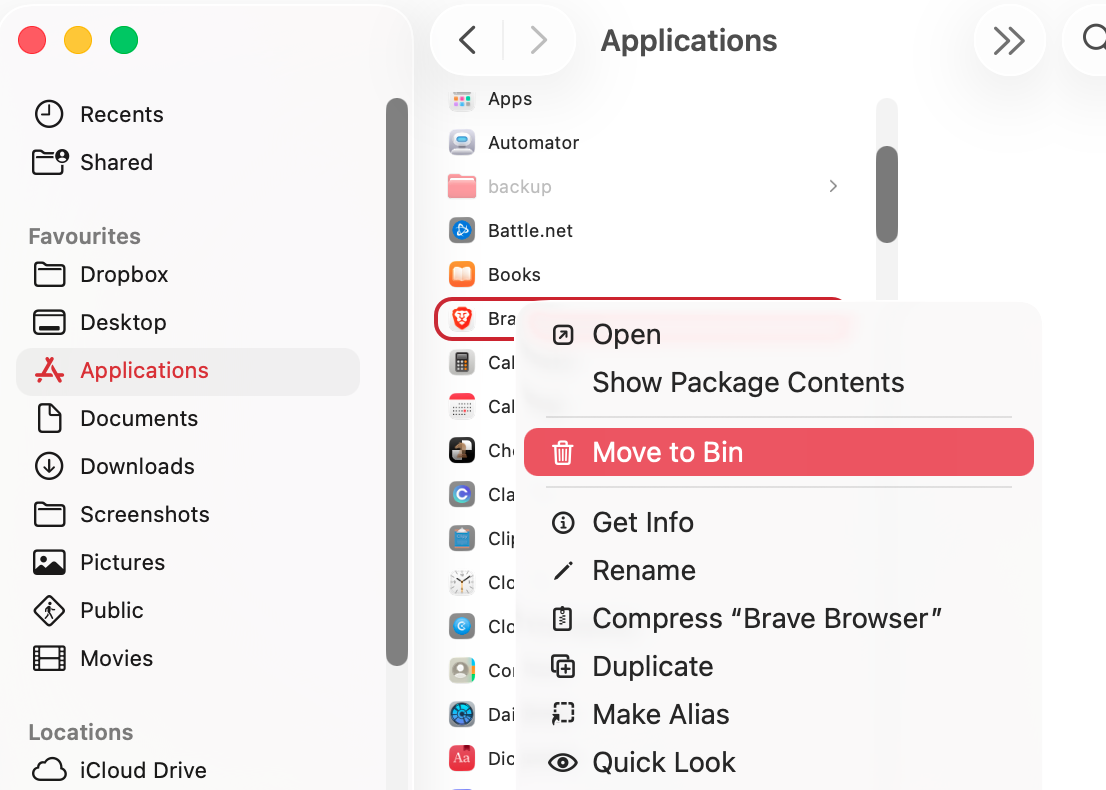The width and height of the screenshot is (1106, 790).
Task: Select the Contacts app icon
Action: coord(462,670)
